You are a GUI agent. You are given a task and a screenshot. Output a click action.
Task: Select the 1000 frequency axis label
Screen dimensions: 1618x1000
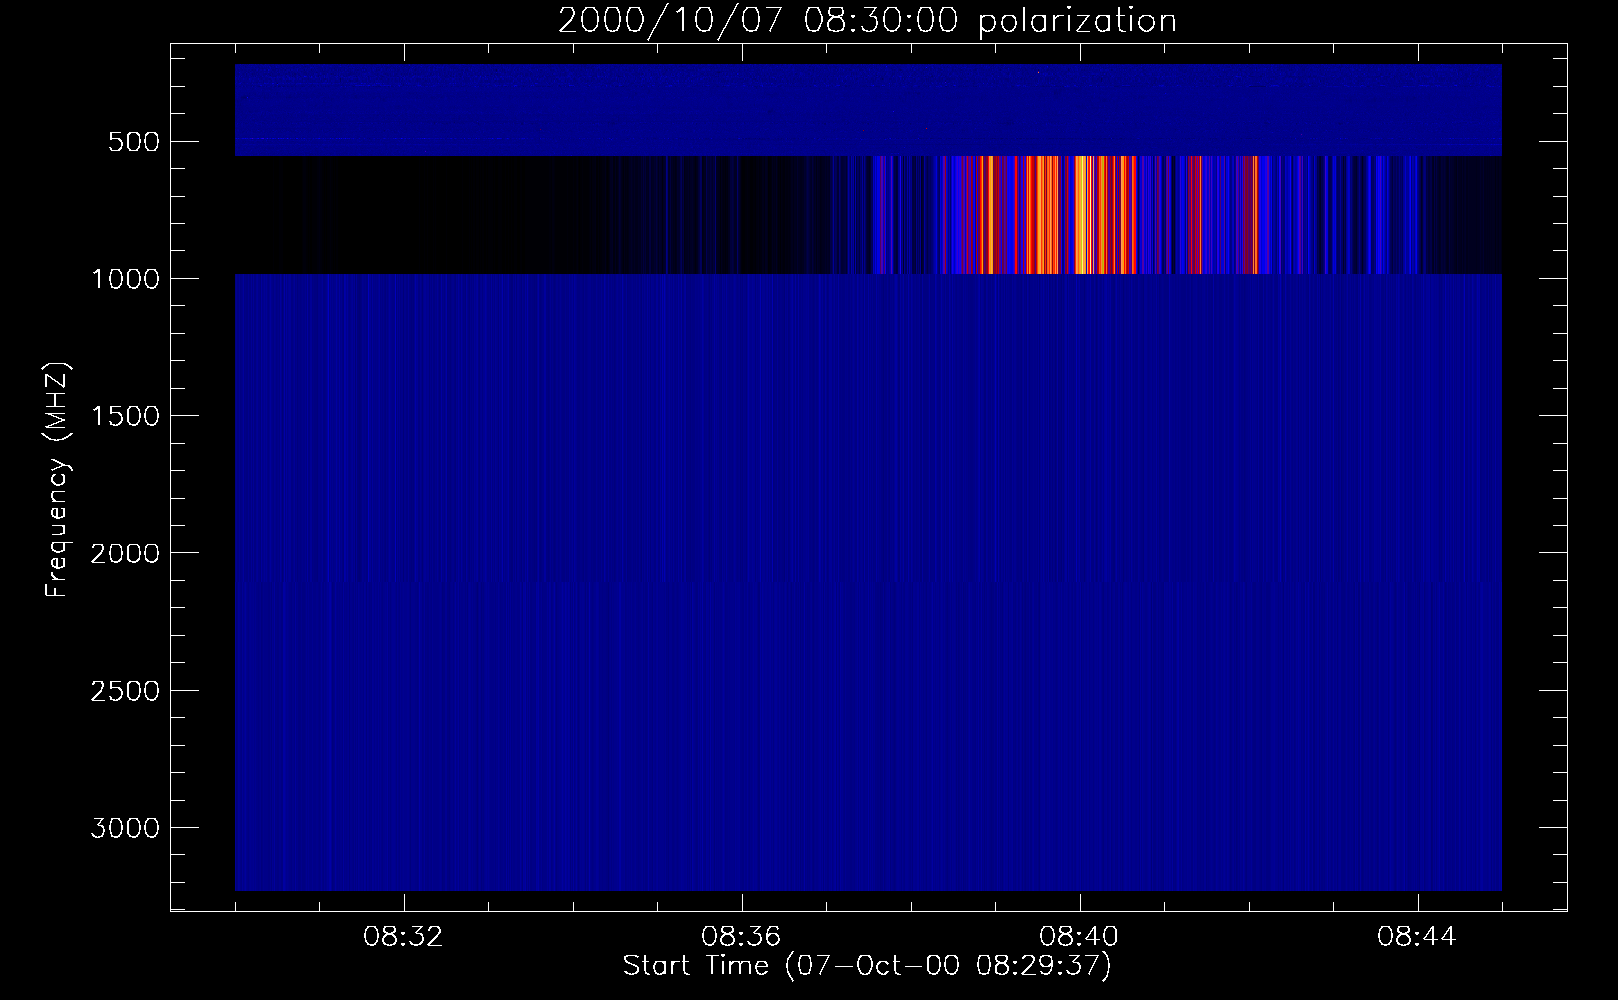[x=125, y=279]
